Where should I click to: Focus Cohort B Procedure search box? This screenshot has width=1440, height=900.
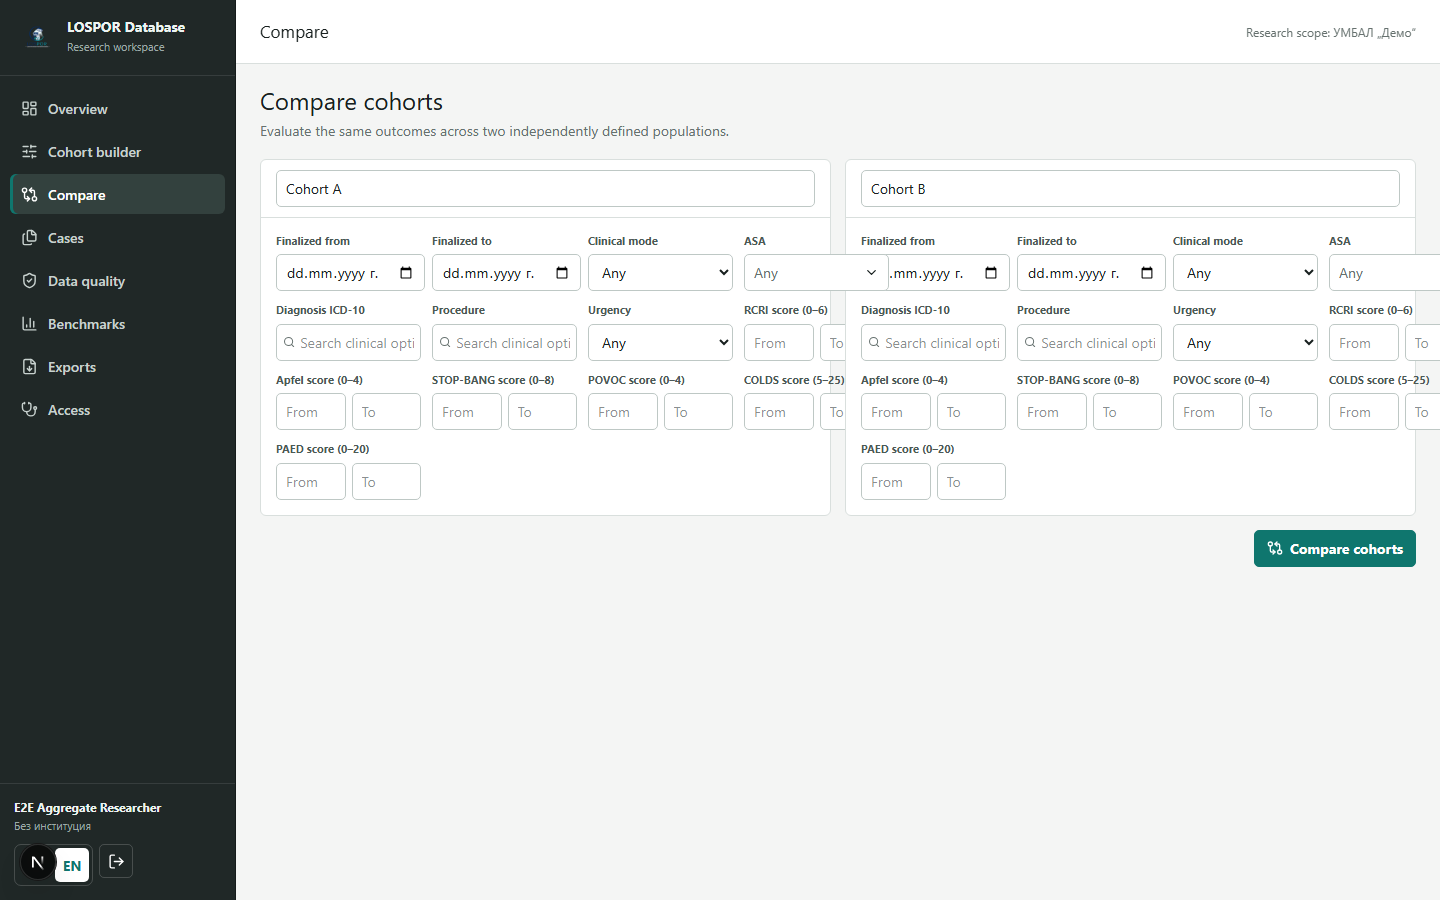(x=1089, y=343)
